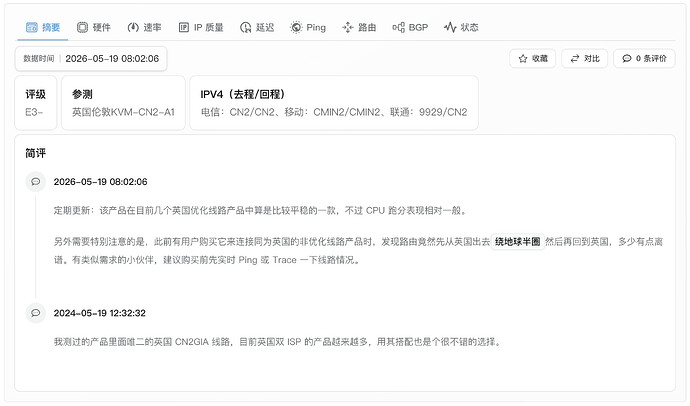Switch to the 路由 tab

[x=359, y=27]
